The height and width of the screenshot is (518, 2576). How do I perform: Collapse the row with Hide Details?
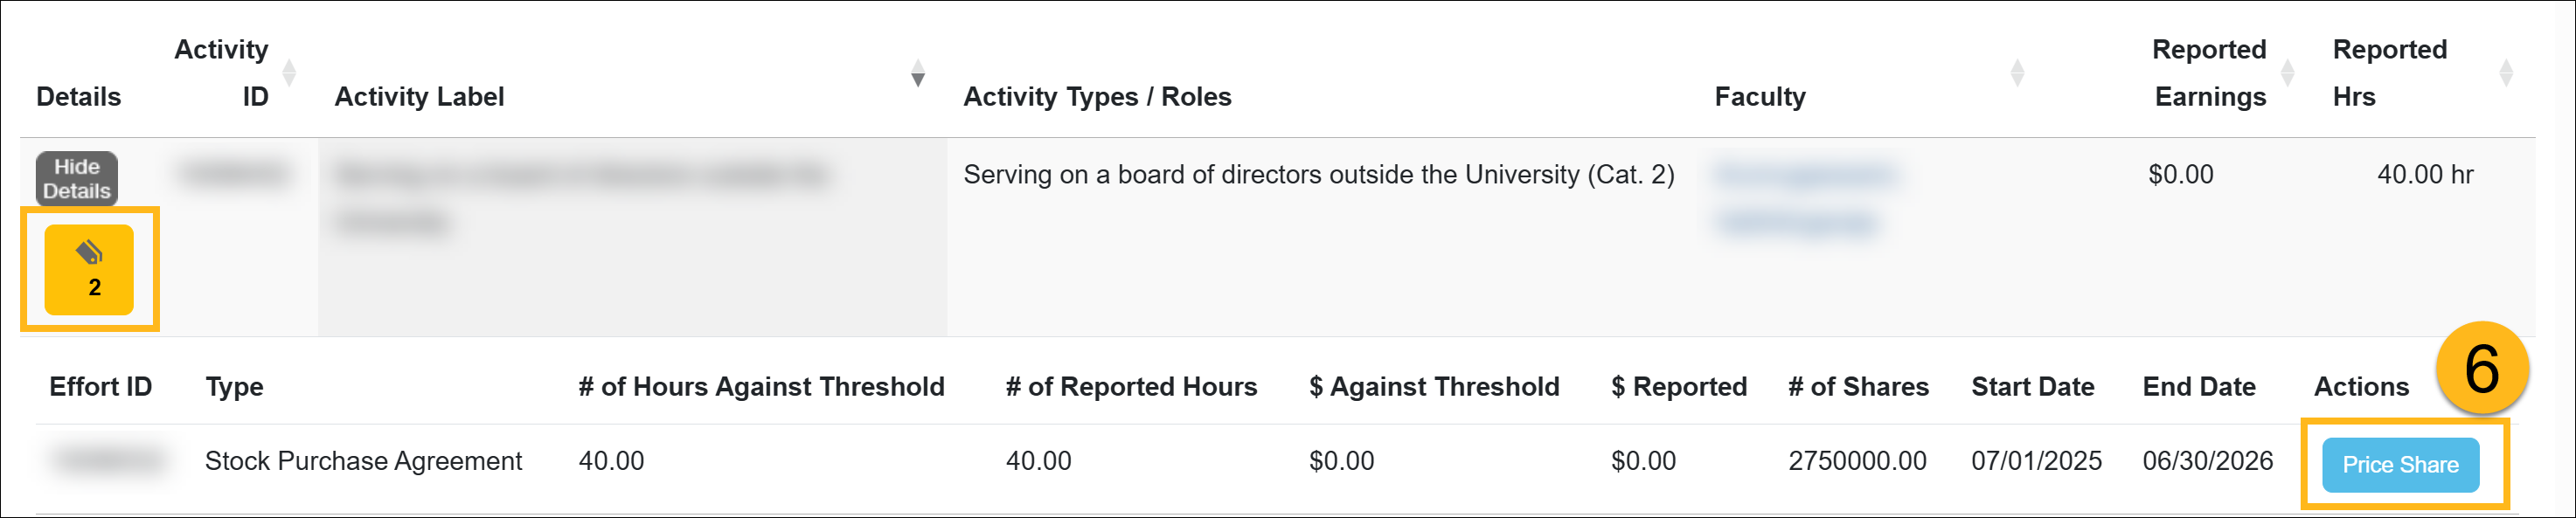click(x=77, y=178)
